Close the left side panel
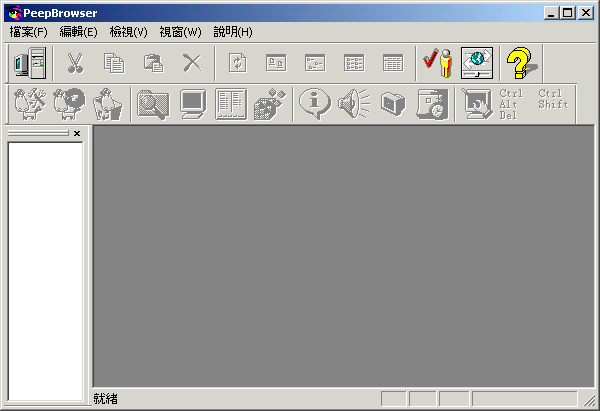 pos(77,133)
